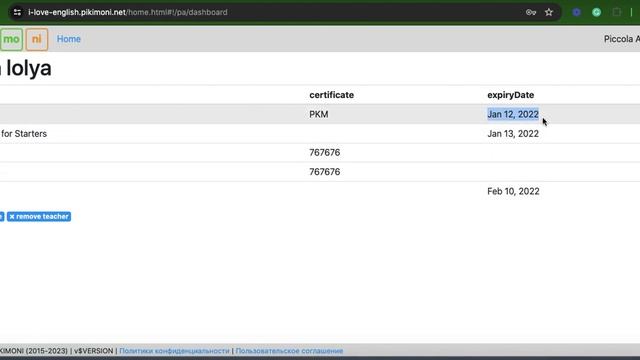The width and height of the screenshot is (640, 360).
Task: Click the first 767676 certificate value
Action: [324, 153]
